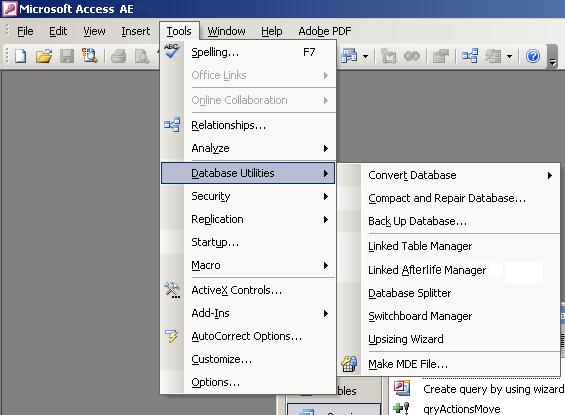Click the AutoCorrect lightning icon in menu
565x415 pixels.
[171, 336]
